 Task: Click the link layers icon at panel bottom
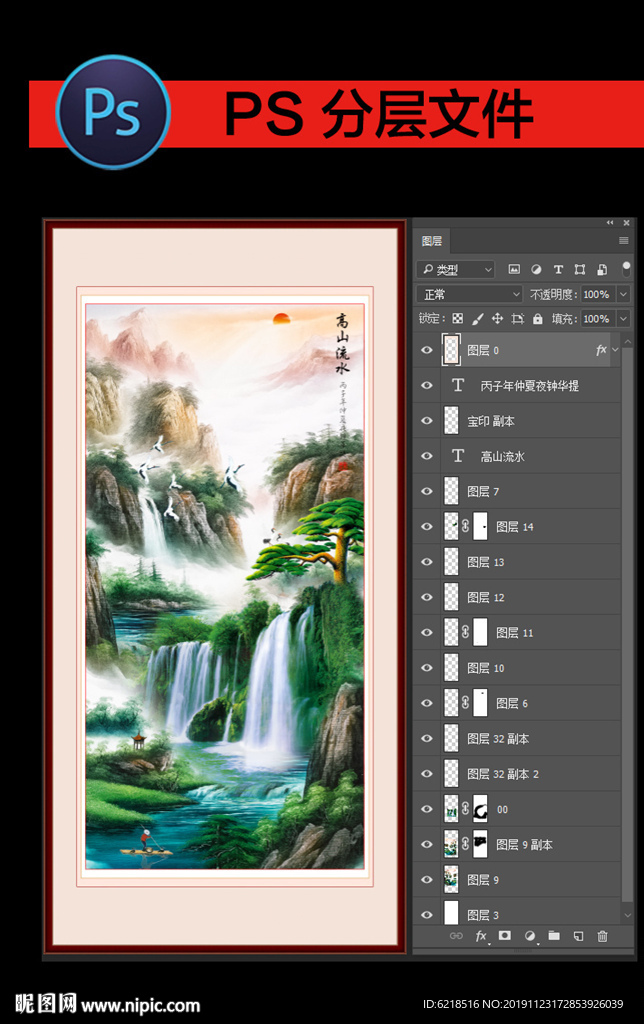pyautogui.click(x=456, y=936)
